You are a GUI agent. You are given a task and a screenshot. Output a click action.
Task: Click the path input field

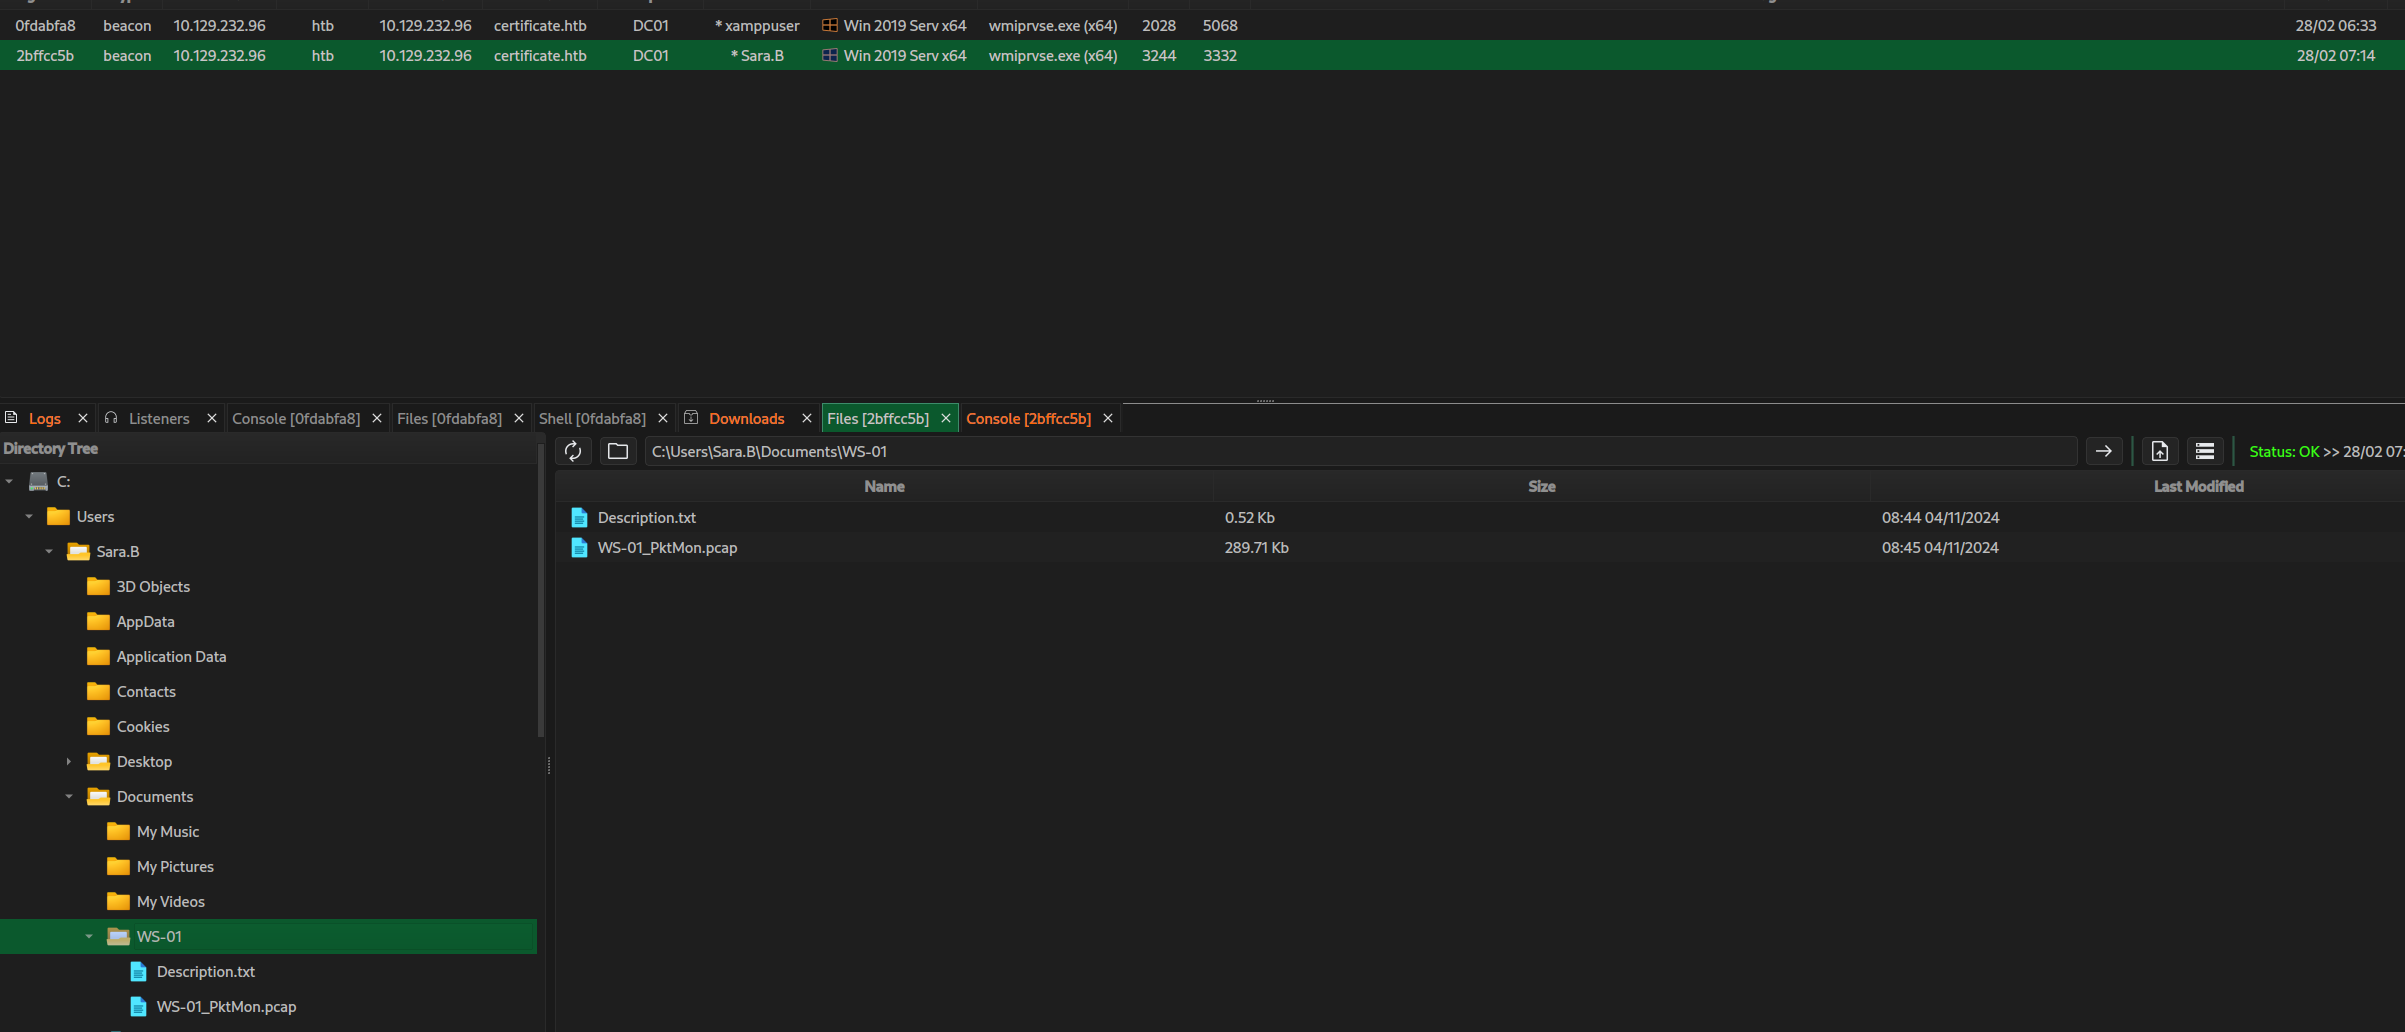(x=1360, y=451)
